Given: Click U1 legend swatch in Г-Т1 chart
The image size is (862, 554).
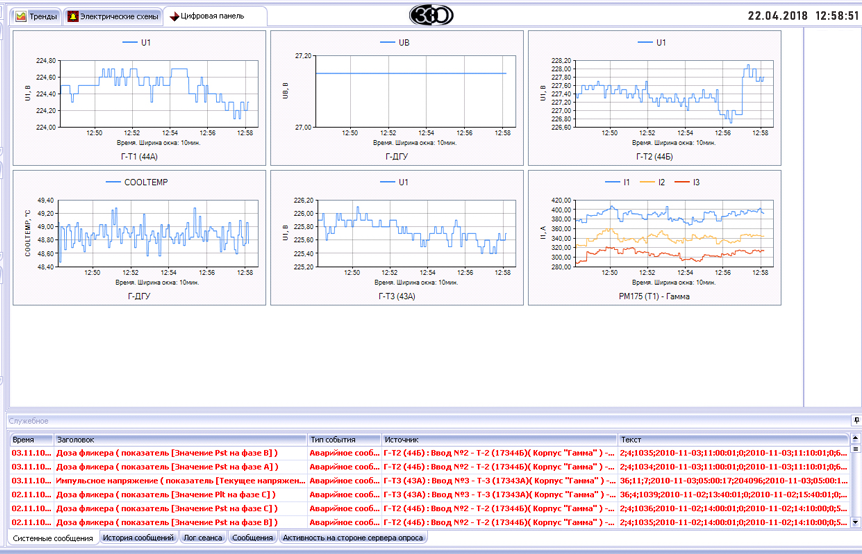Looking at the screenshot, I should [129, 42].
